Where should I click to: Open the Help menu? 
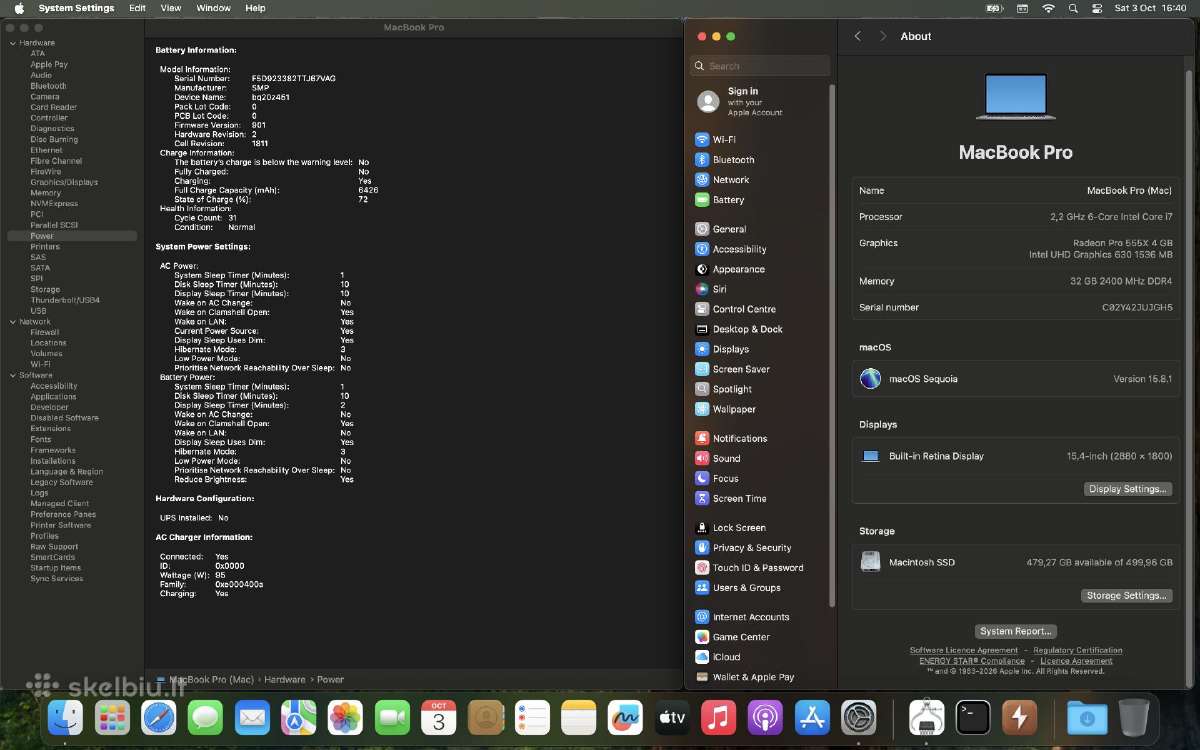[255, 8]
